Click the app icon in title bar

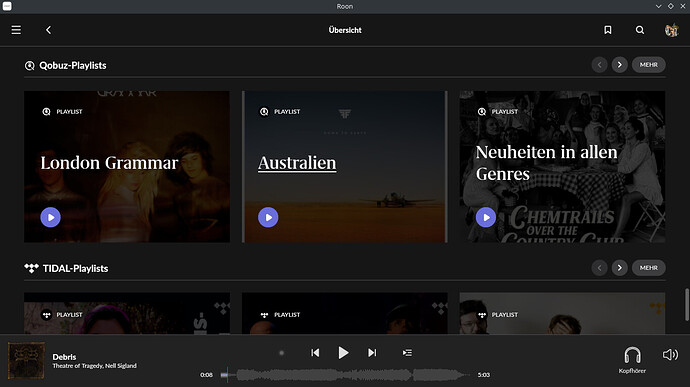pyautogui.click(x=7, y=6)
